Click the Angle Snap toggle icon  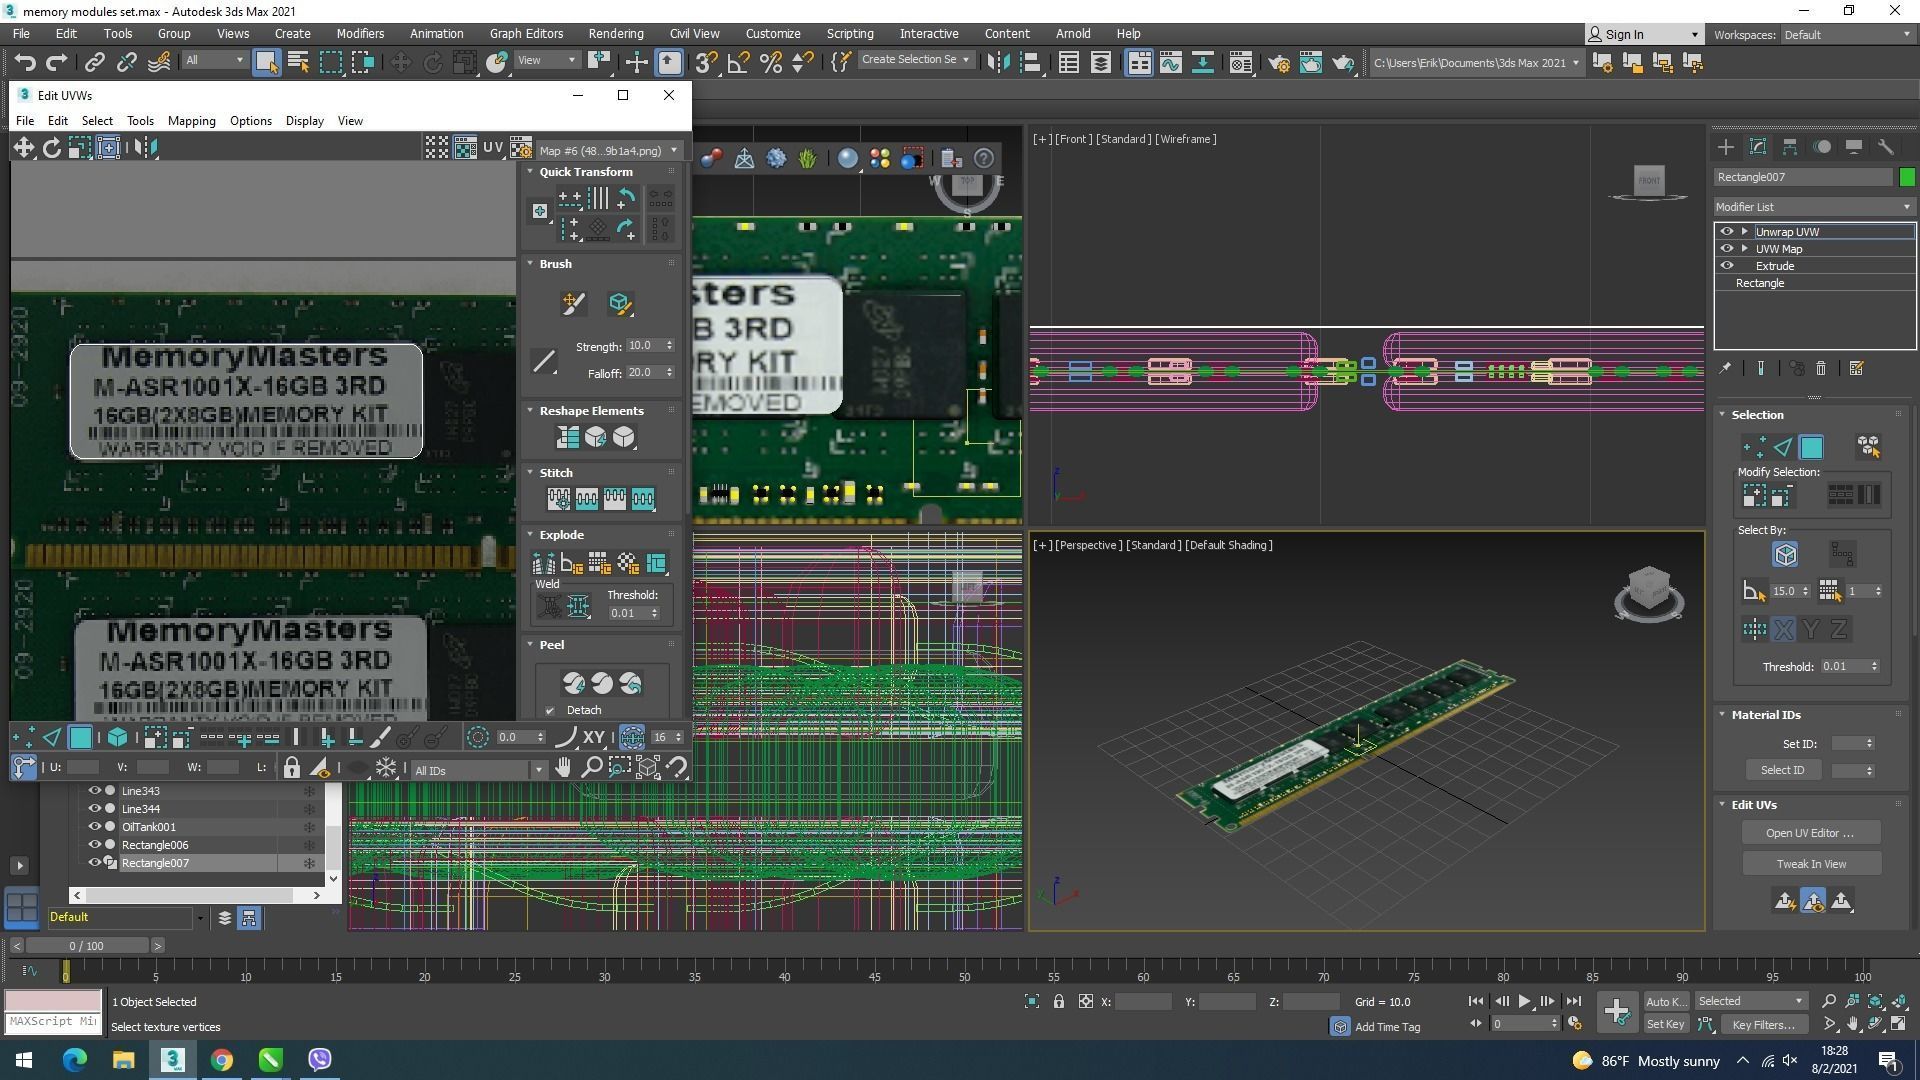click(738, 63)
